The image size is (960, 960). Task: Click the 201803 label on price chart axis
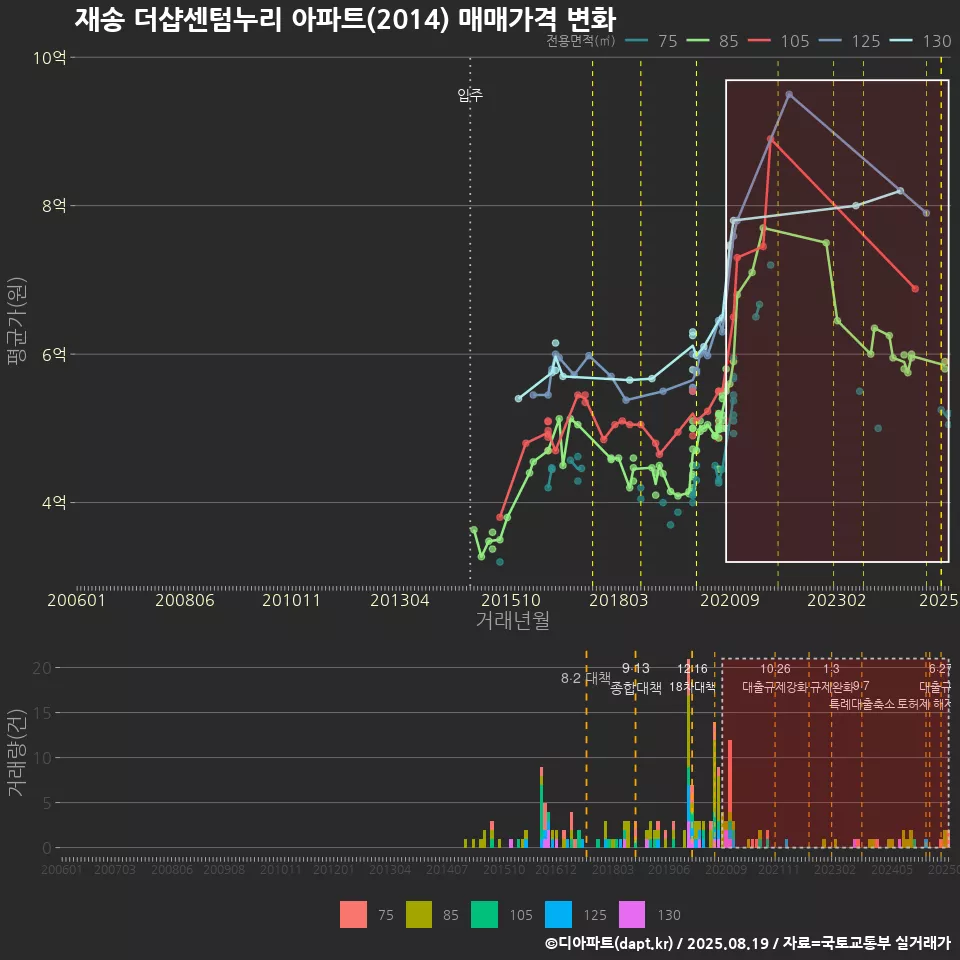[x=618, y=600]
